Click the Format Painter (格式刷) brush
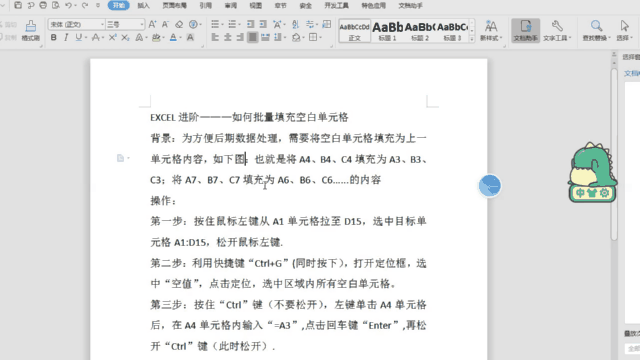Viewport: 640px width, 360px height. (31, 30)
